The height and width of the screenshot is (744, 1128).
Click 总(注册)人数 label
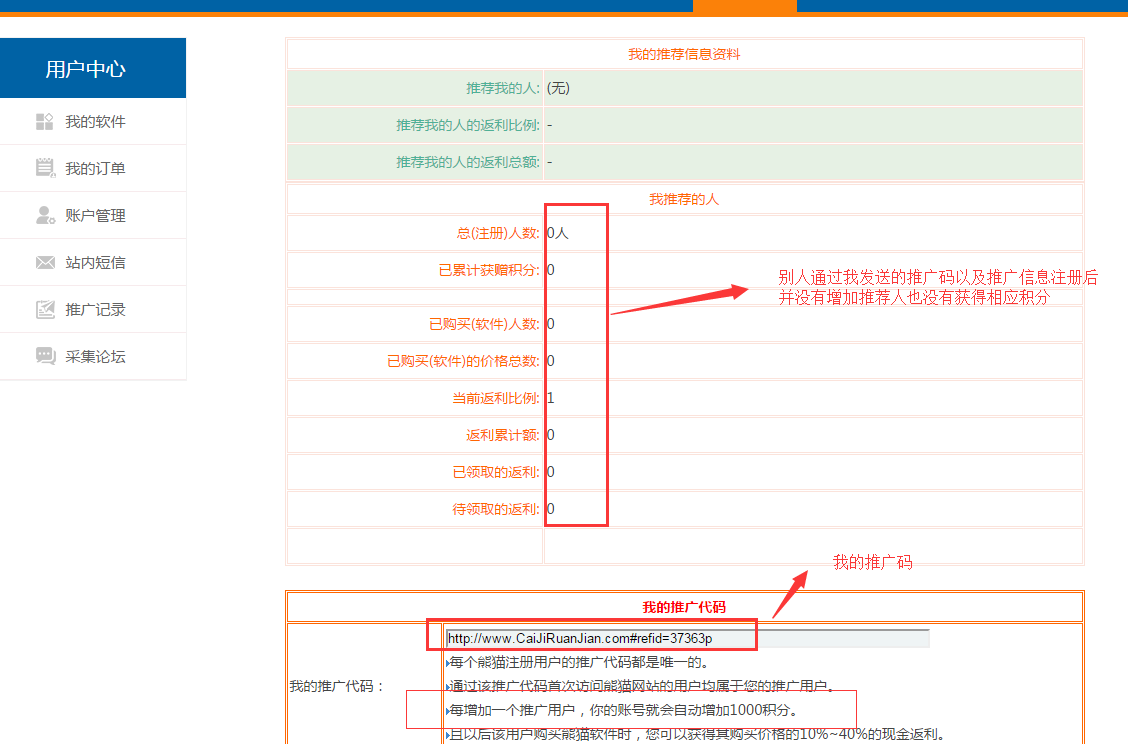click(498, 233)
